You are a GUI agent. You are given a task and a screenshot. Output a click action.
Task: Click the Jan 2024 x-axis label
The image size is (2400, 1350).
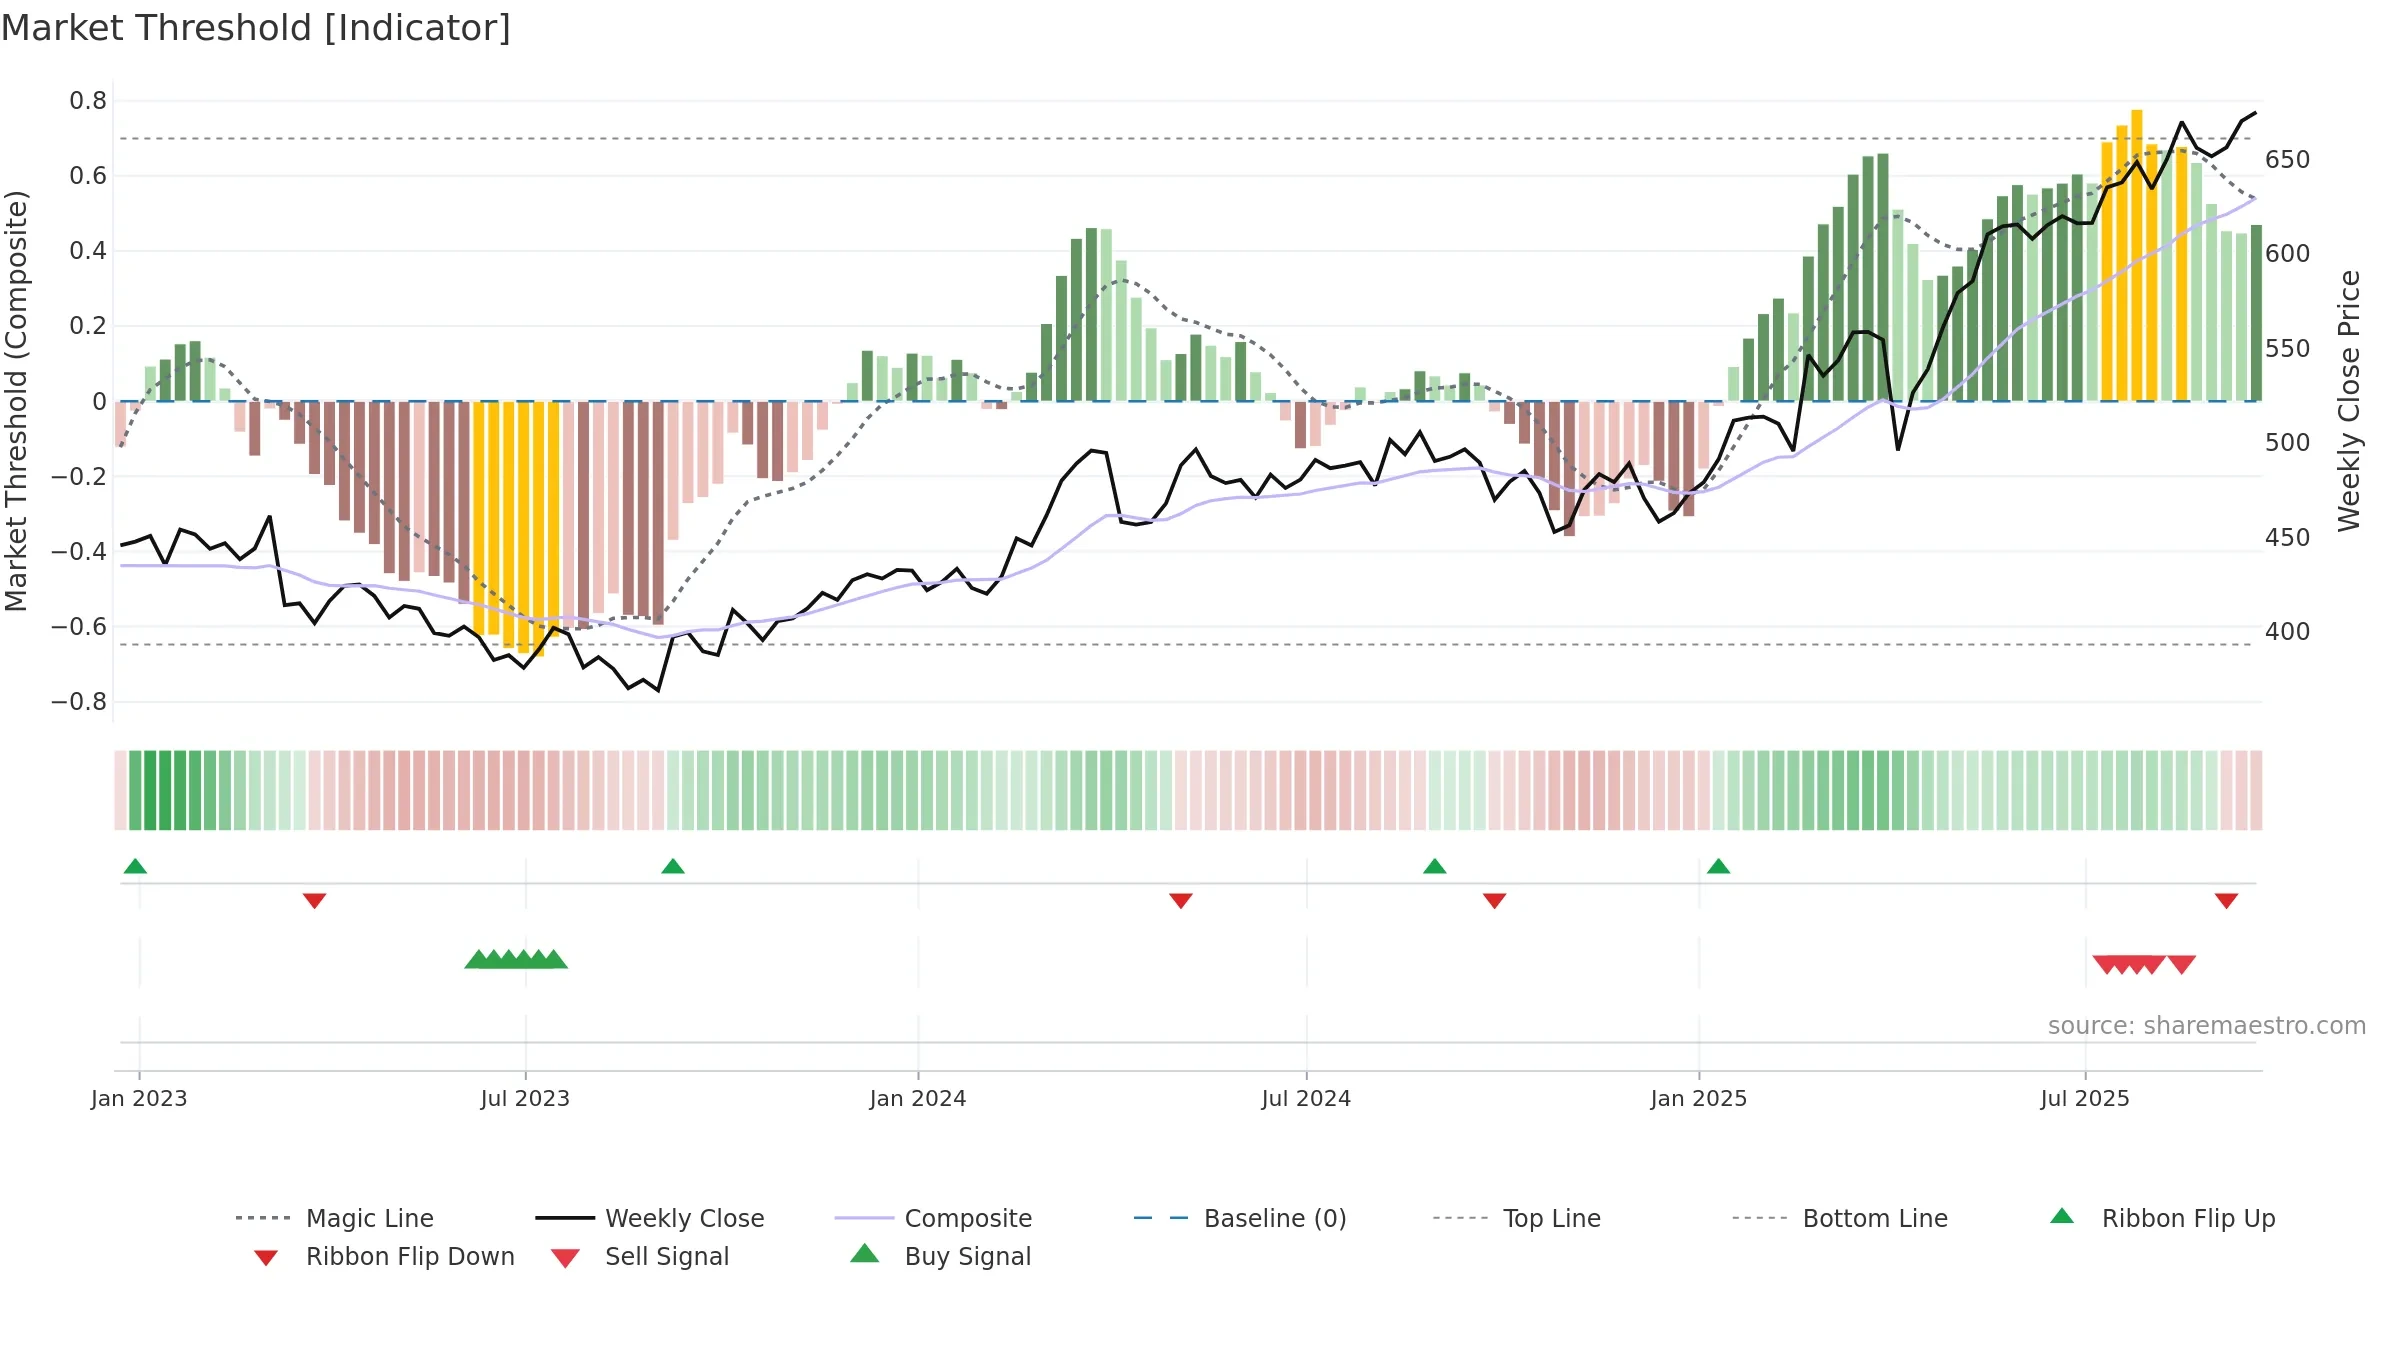(918, 1099)
